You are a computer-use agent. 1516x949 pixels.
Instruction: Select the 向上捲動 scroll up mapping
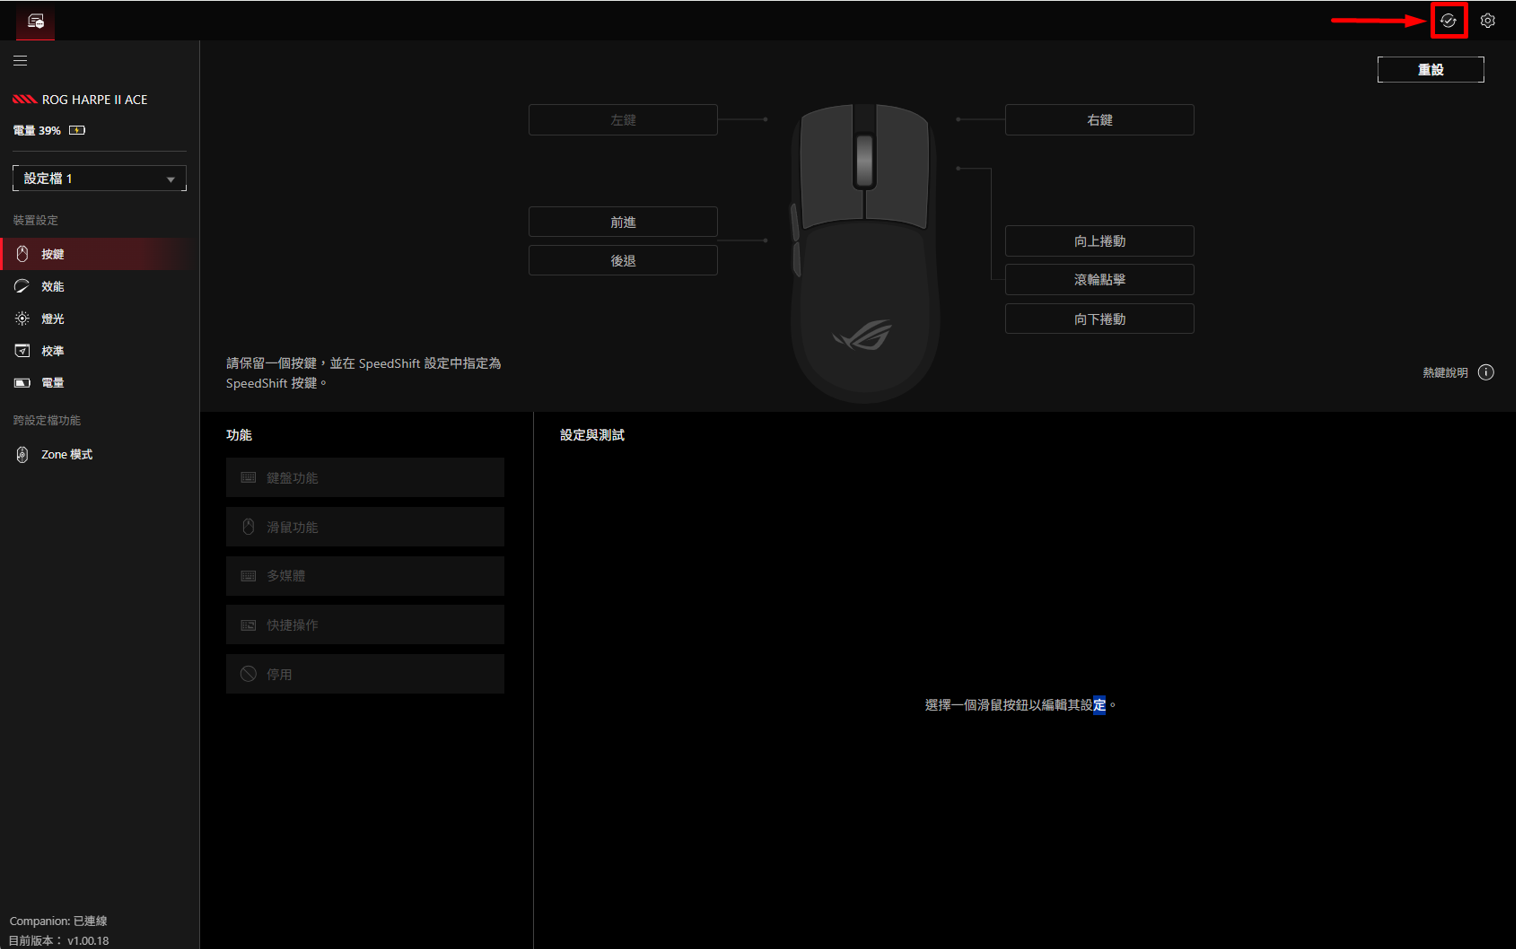(1099, 241)
